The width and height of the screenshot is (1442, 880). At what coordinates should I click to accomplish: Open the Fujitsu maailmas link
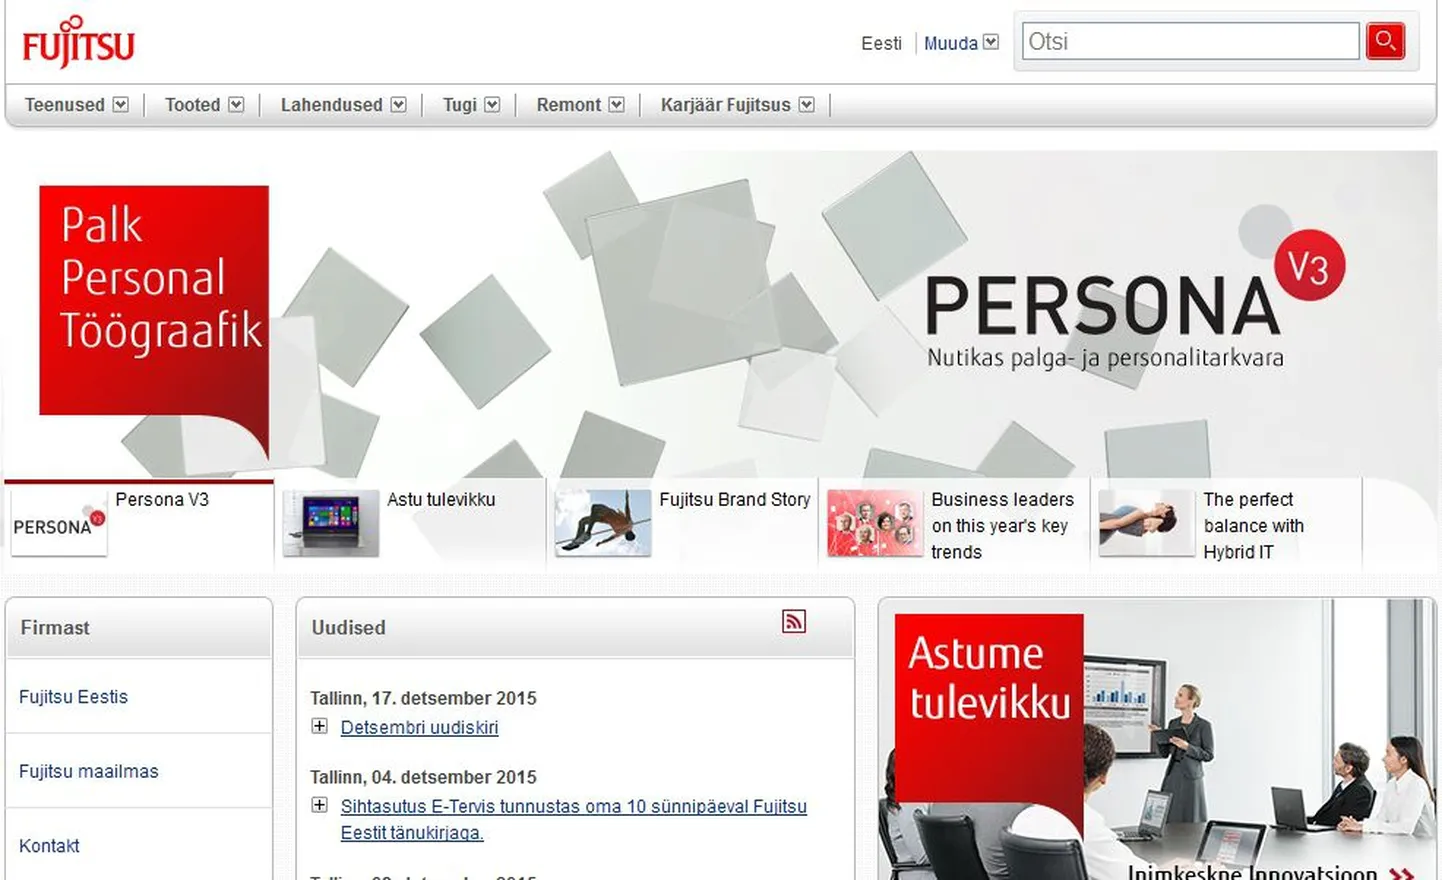click(88, 771)
